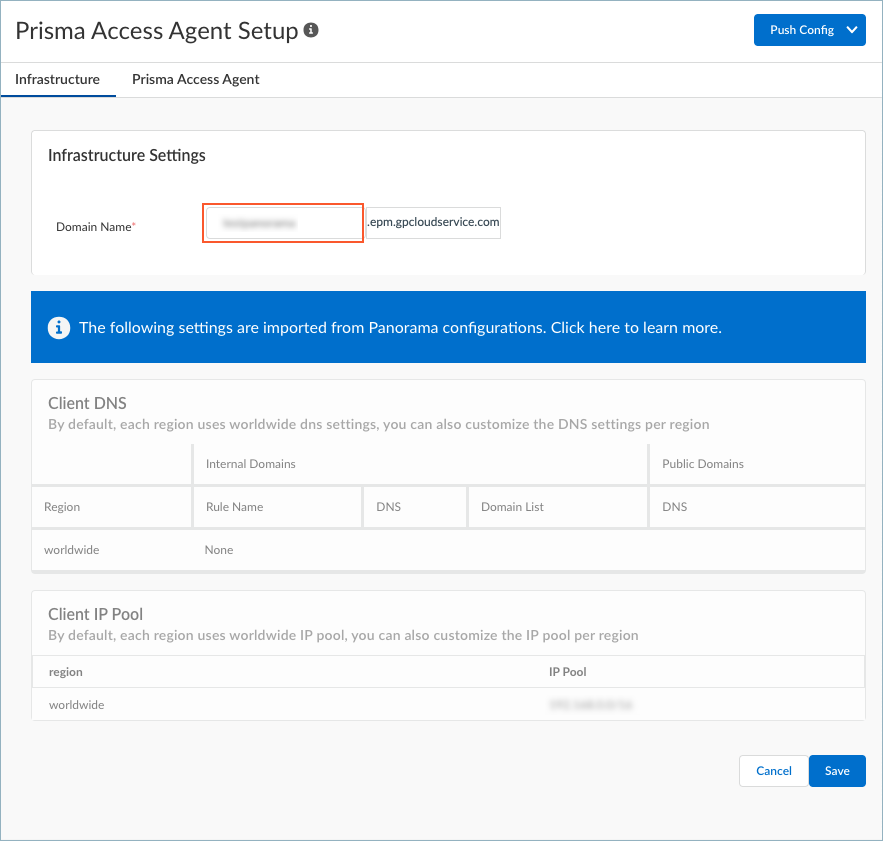This screenshot has width=883, height=841.
Task: Select the worldwide row in Client DNS
Action: pyautogui.click(x=72, y=550)
